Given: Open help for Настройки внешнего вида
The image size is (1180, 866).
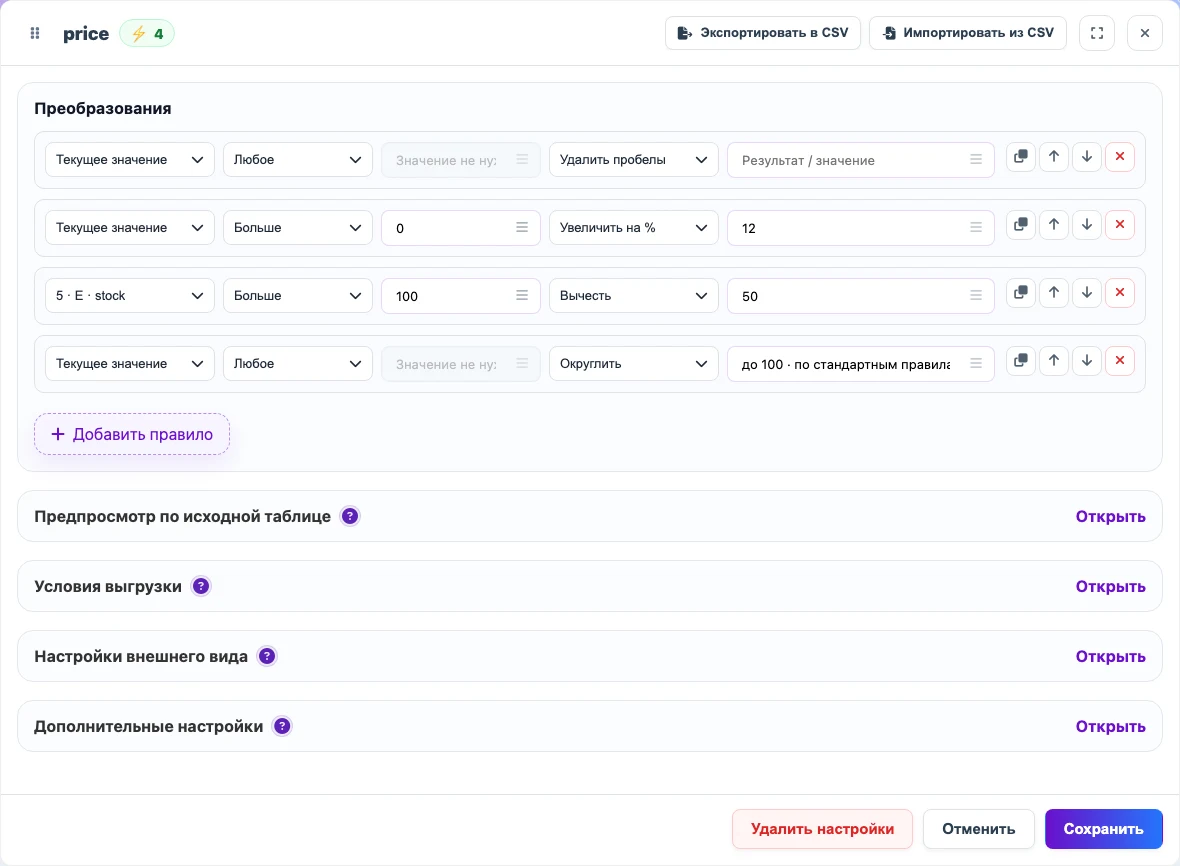Looking at the screenshot, I should tap(267, 656).
